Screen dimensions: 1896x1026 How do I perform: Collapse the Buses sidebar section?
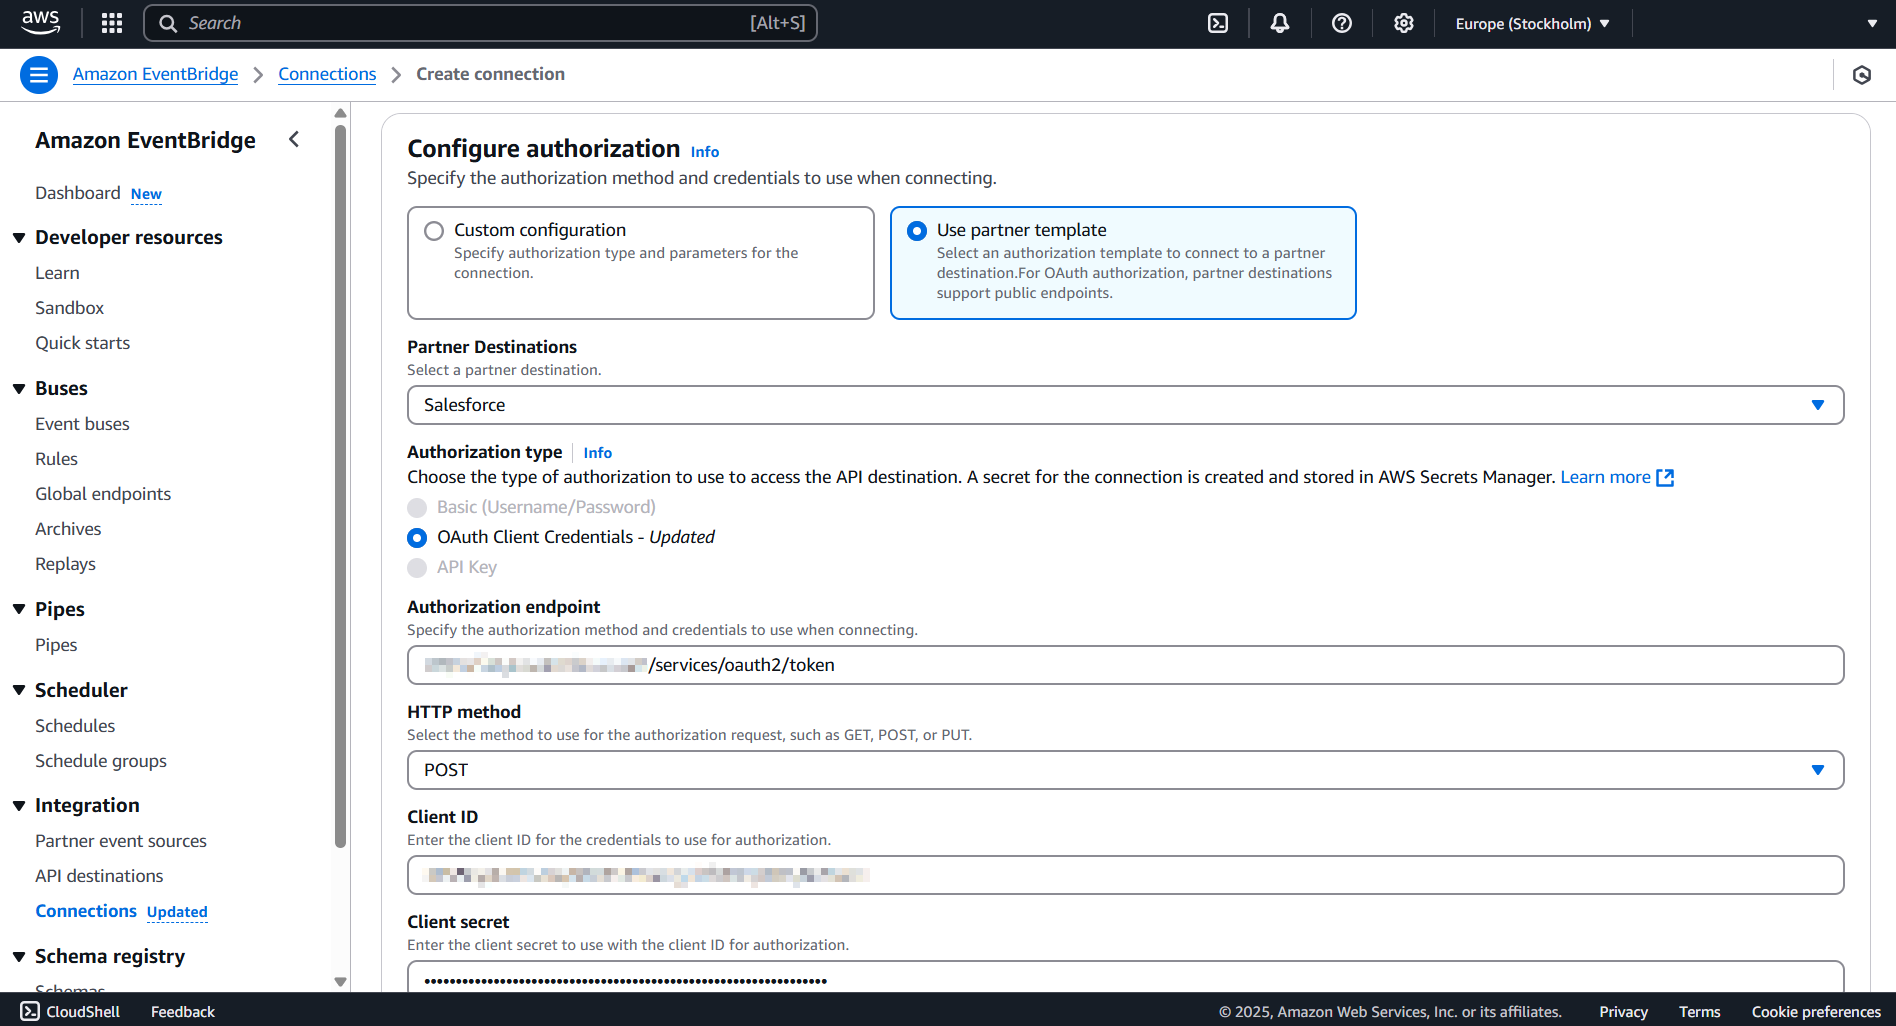pos(19,389)
